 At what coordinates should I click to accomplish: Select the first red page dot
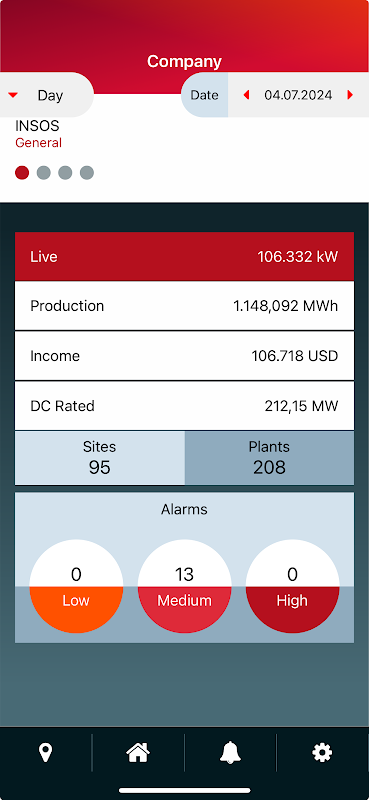tap(22, 172)
